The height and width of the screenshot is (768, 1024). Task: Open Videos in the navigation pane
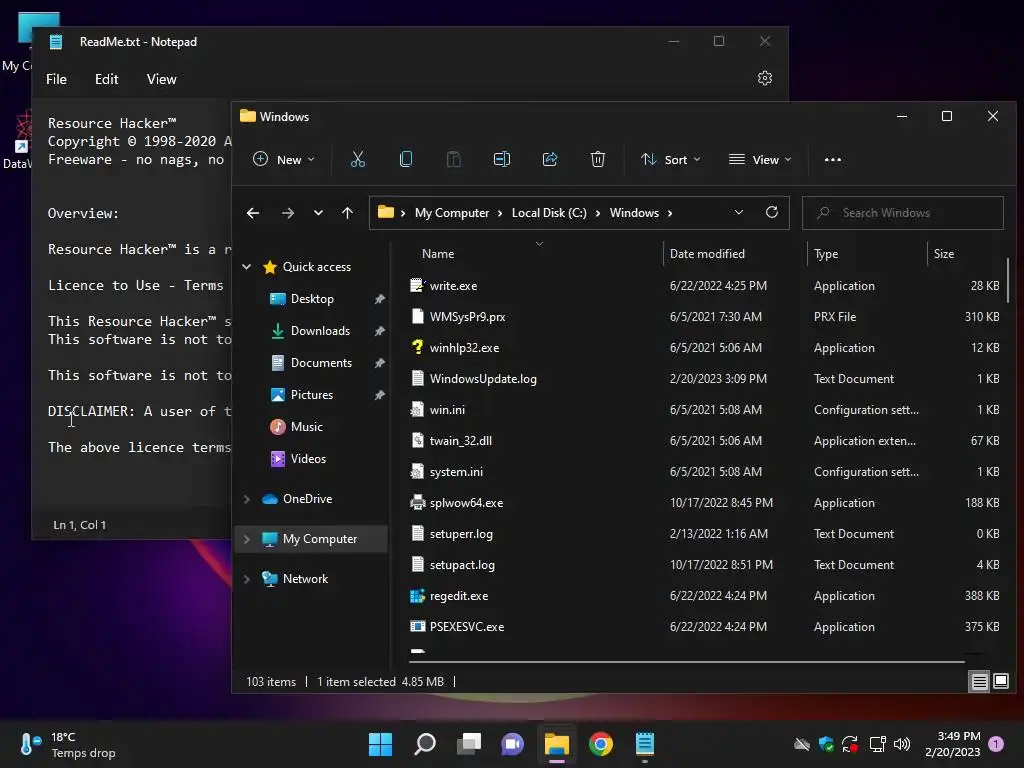pos(308,458)
